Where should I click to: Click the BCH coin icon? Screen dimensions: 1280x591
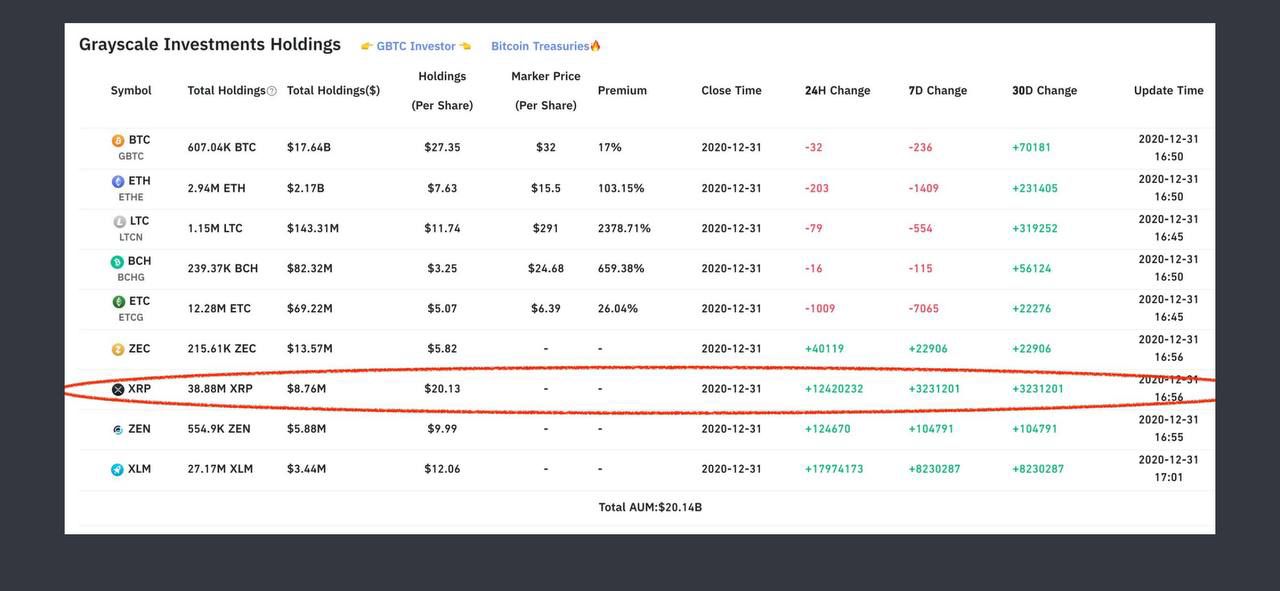[x=117, y=262]
